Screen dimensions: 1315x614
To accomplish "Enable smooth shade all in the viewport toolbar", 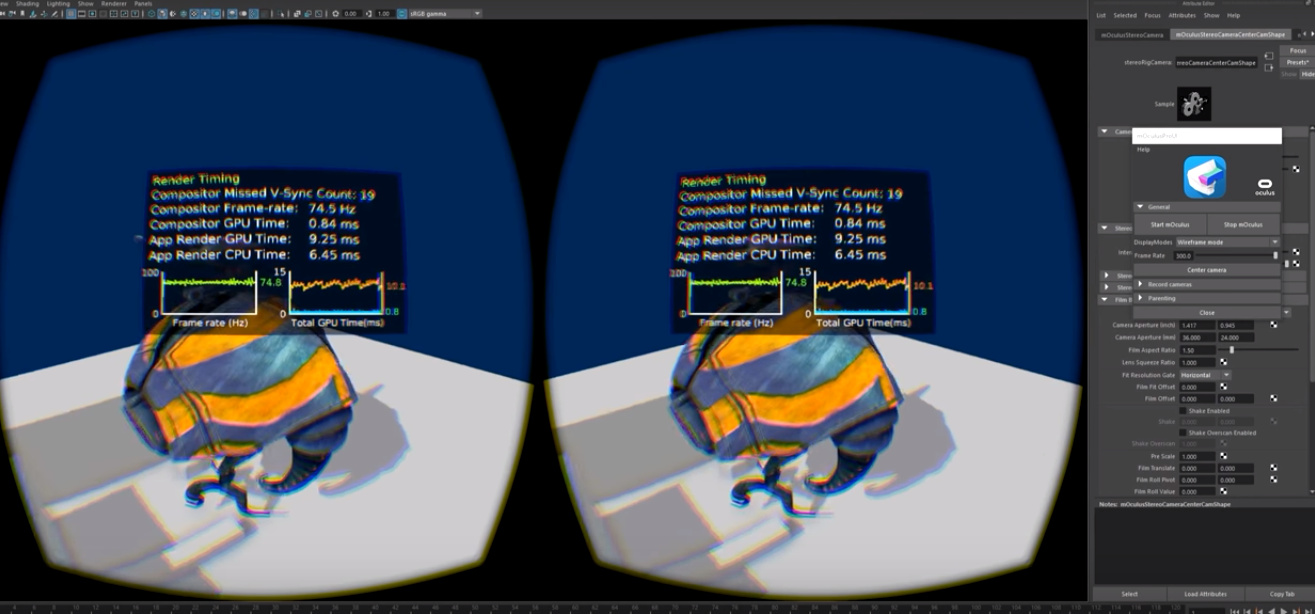I will [x=162, y=14].
